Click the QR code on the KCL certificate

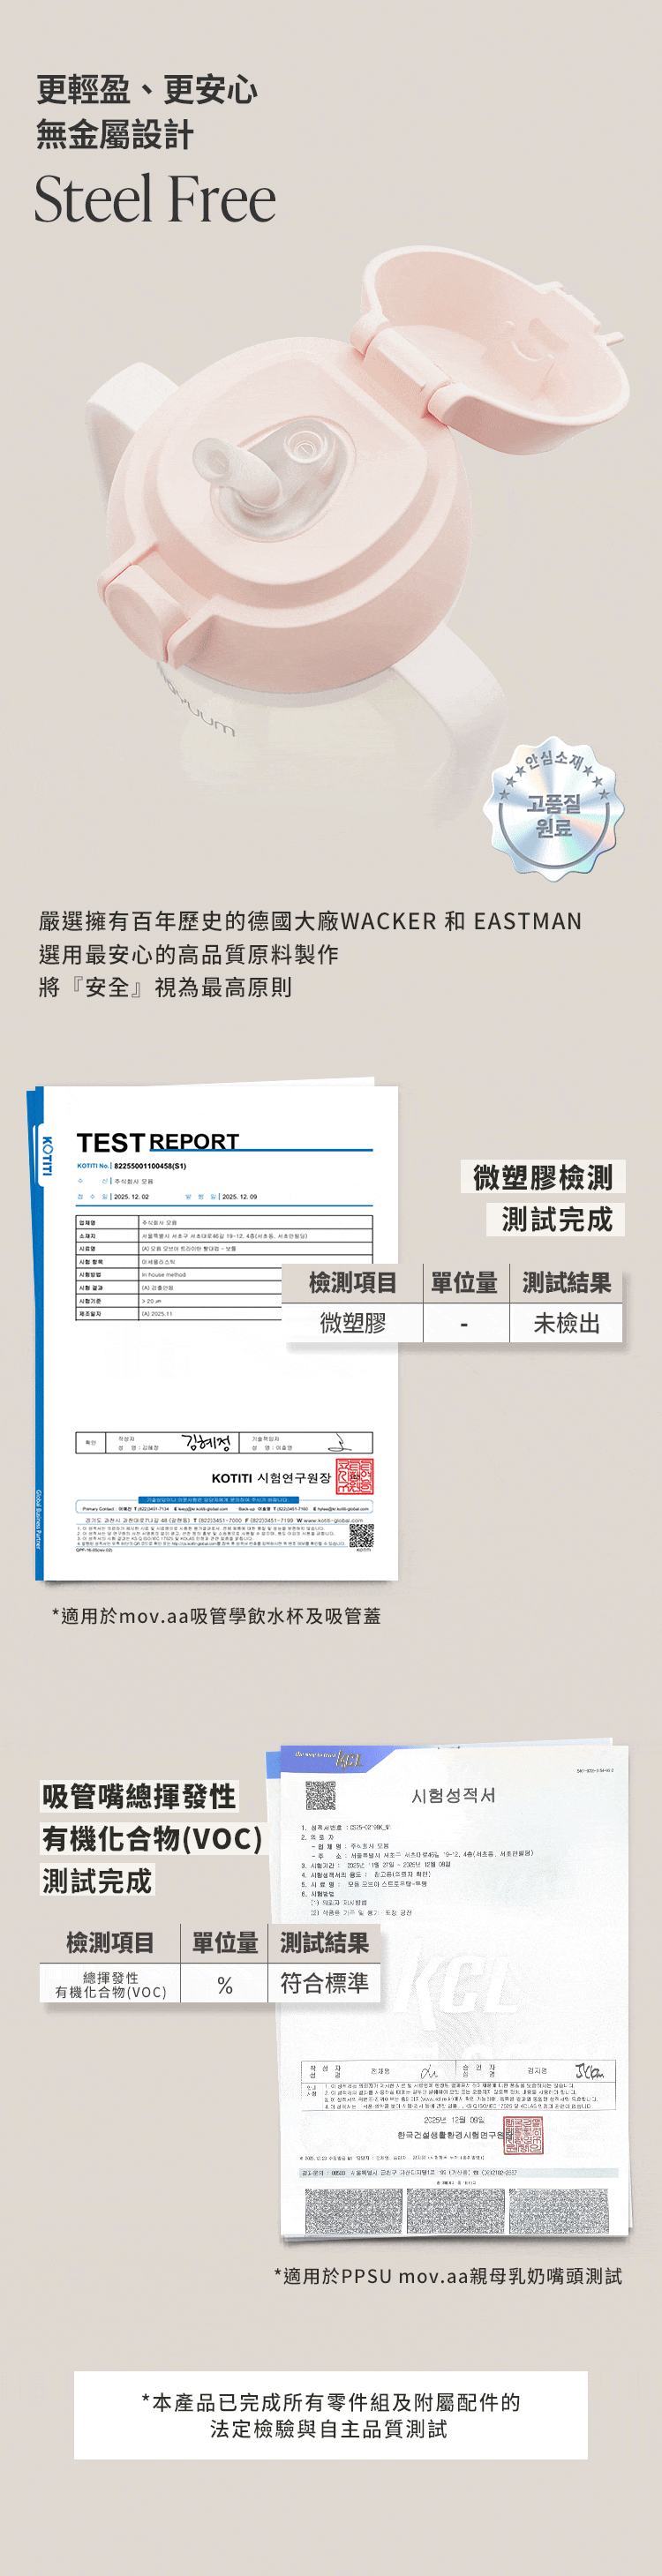320,1797
